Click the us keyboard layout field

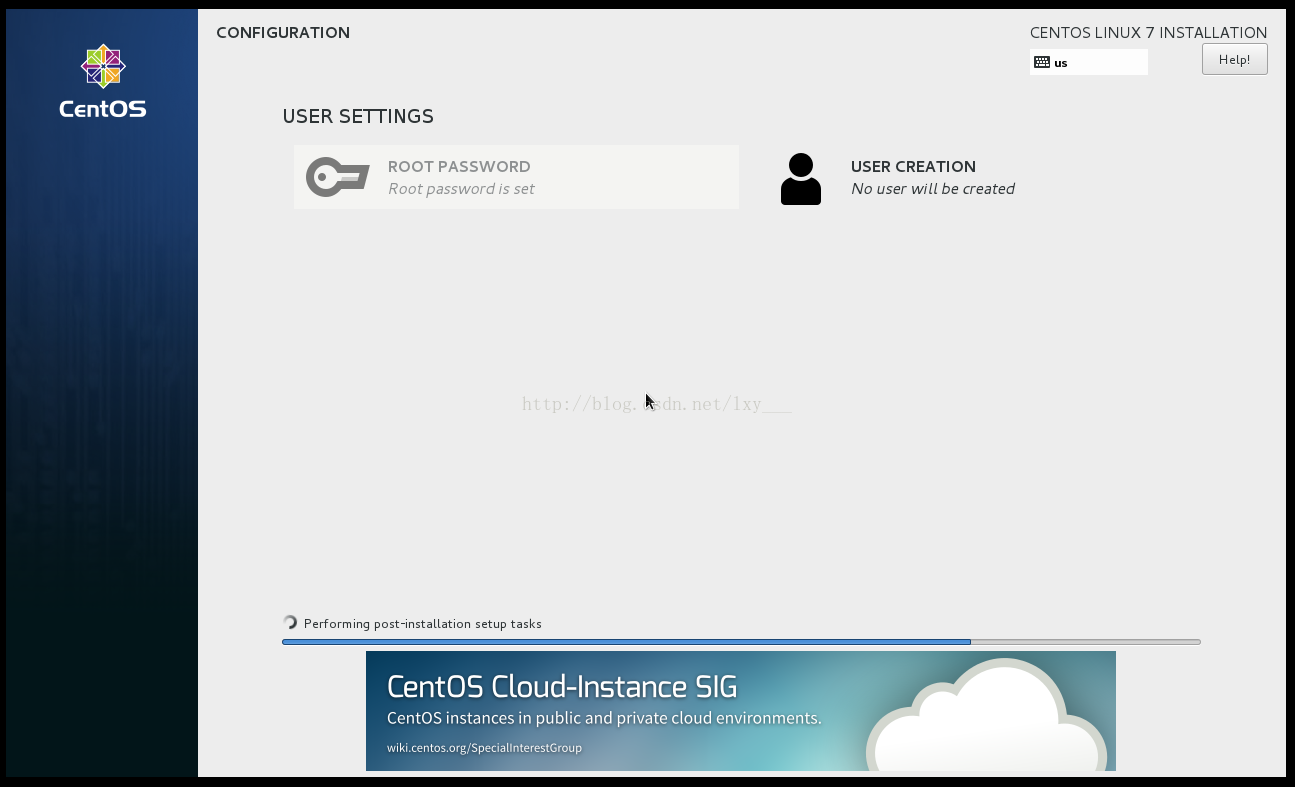tap(1089, 62)
